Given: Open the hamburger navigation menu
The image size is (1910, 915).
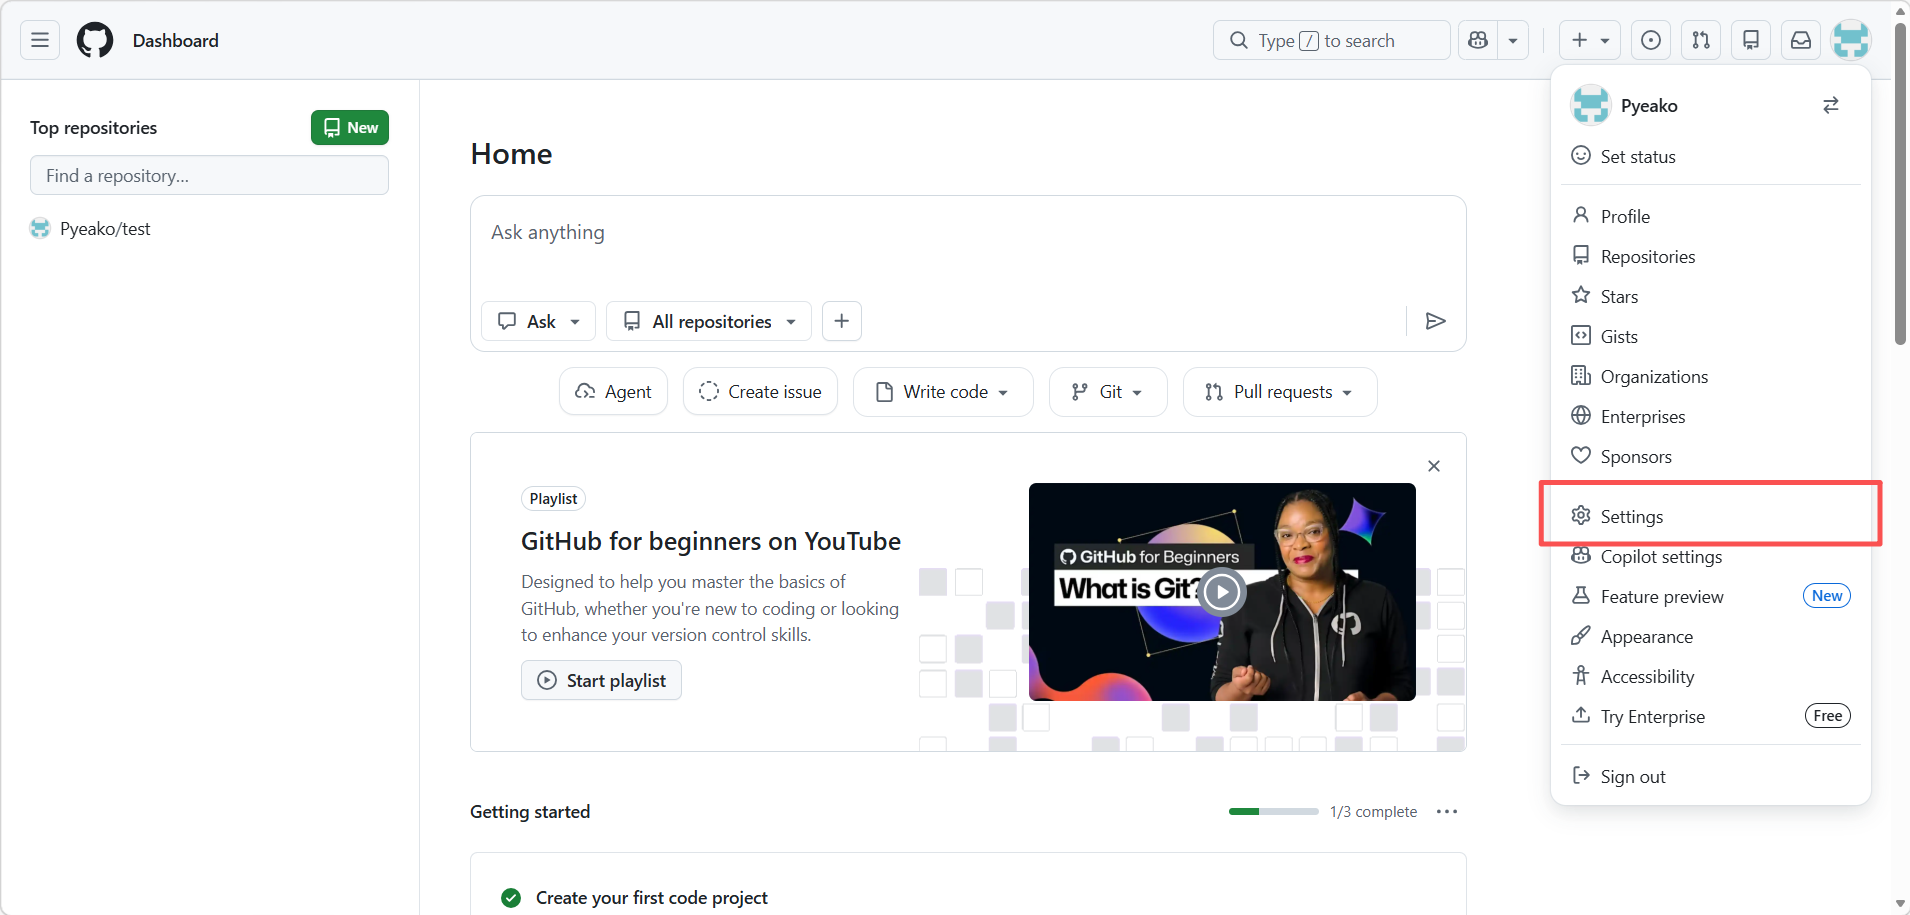Looking at the screenshot, I should (x=40, y=40).
